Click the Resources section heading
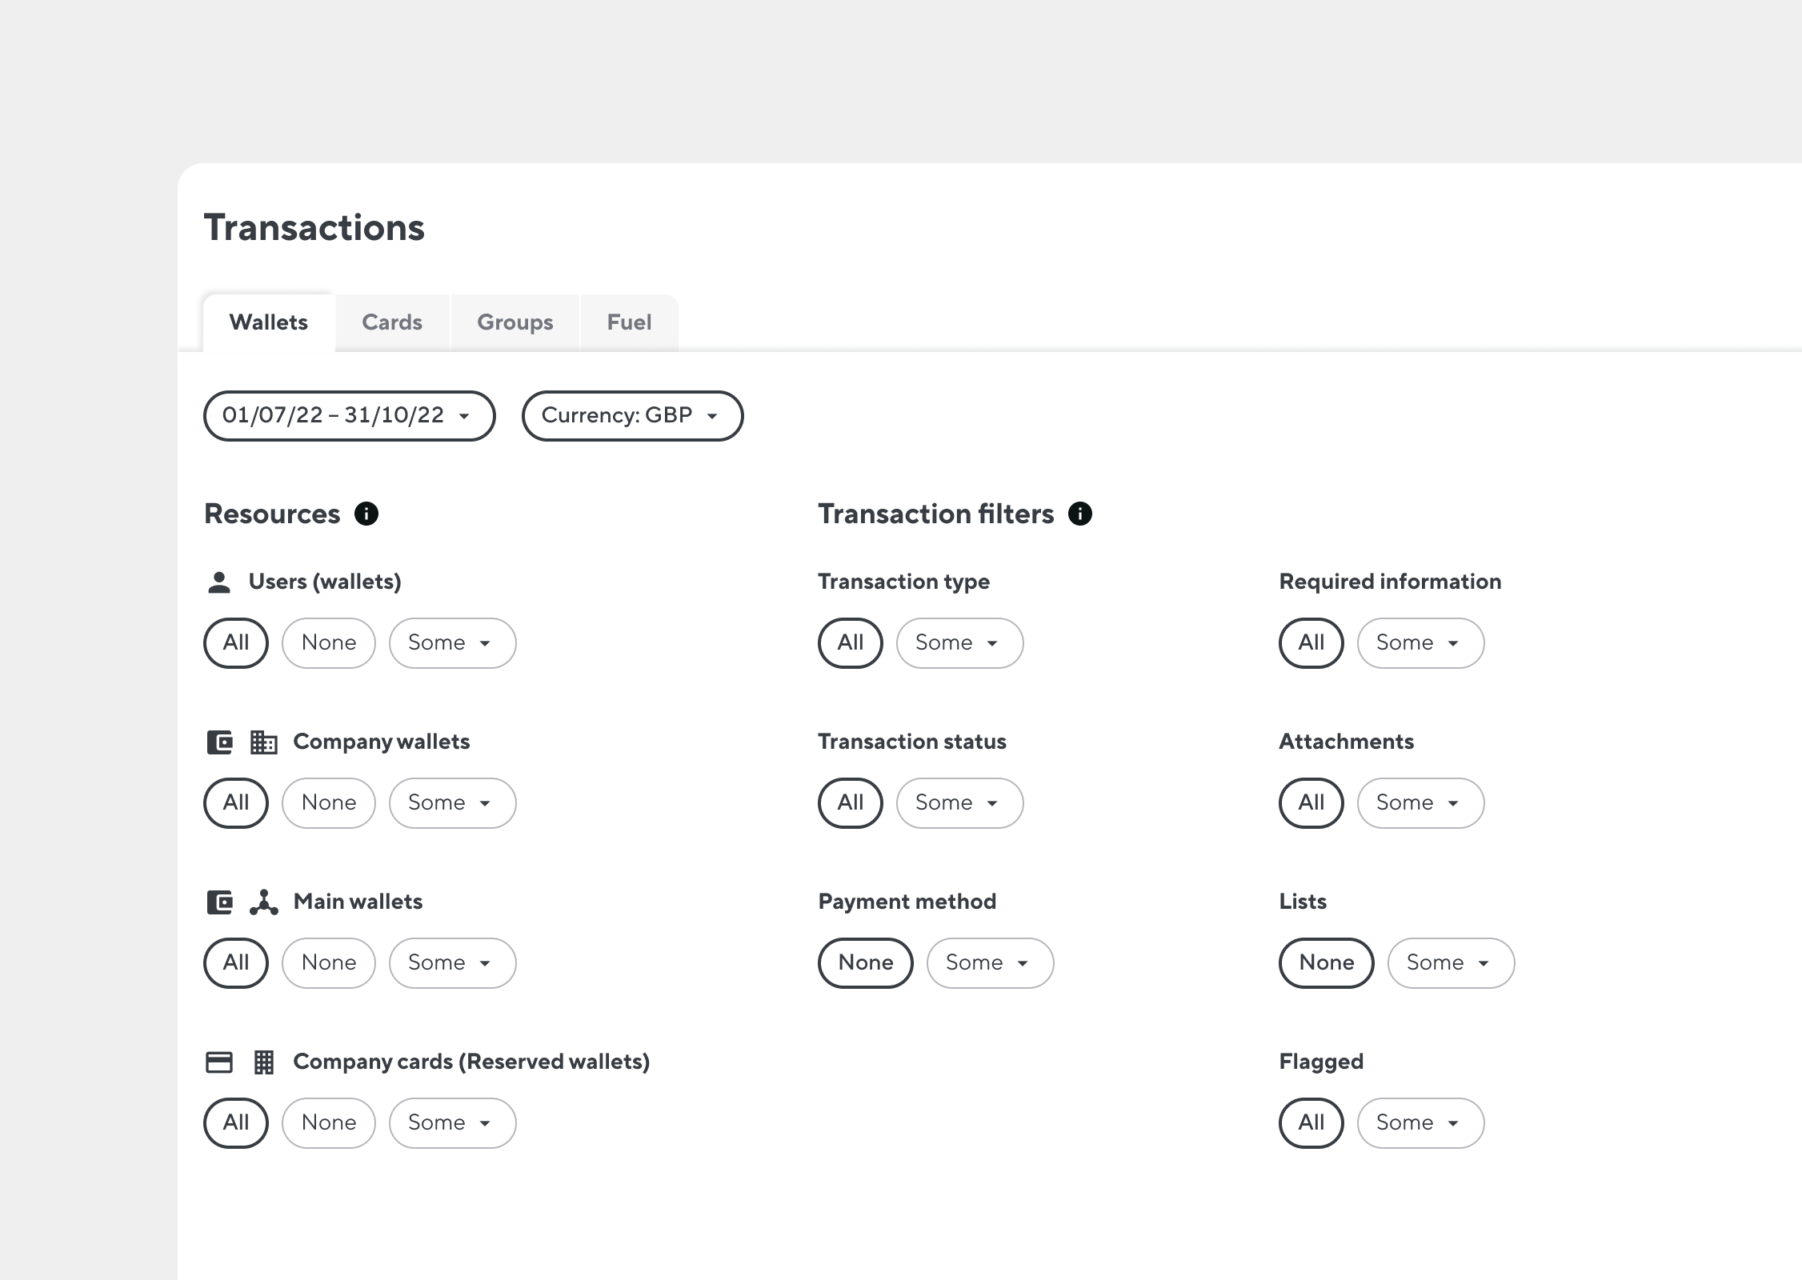This screenshot has height=1280, width=1802. [x=272, y=514]
